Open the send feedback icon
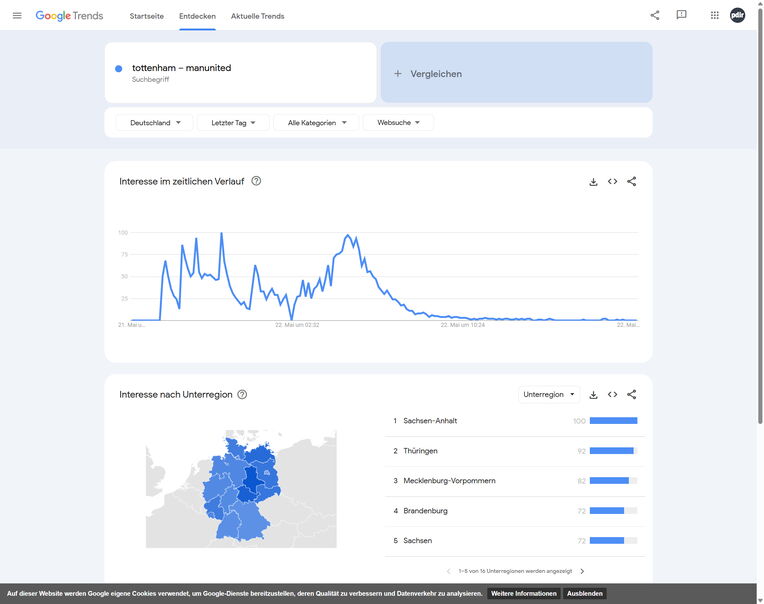 tap(681, 15)
